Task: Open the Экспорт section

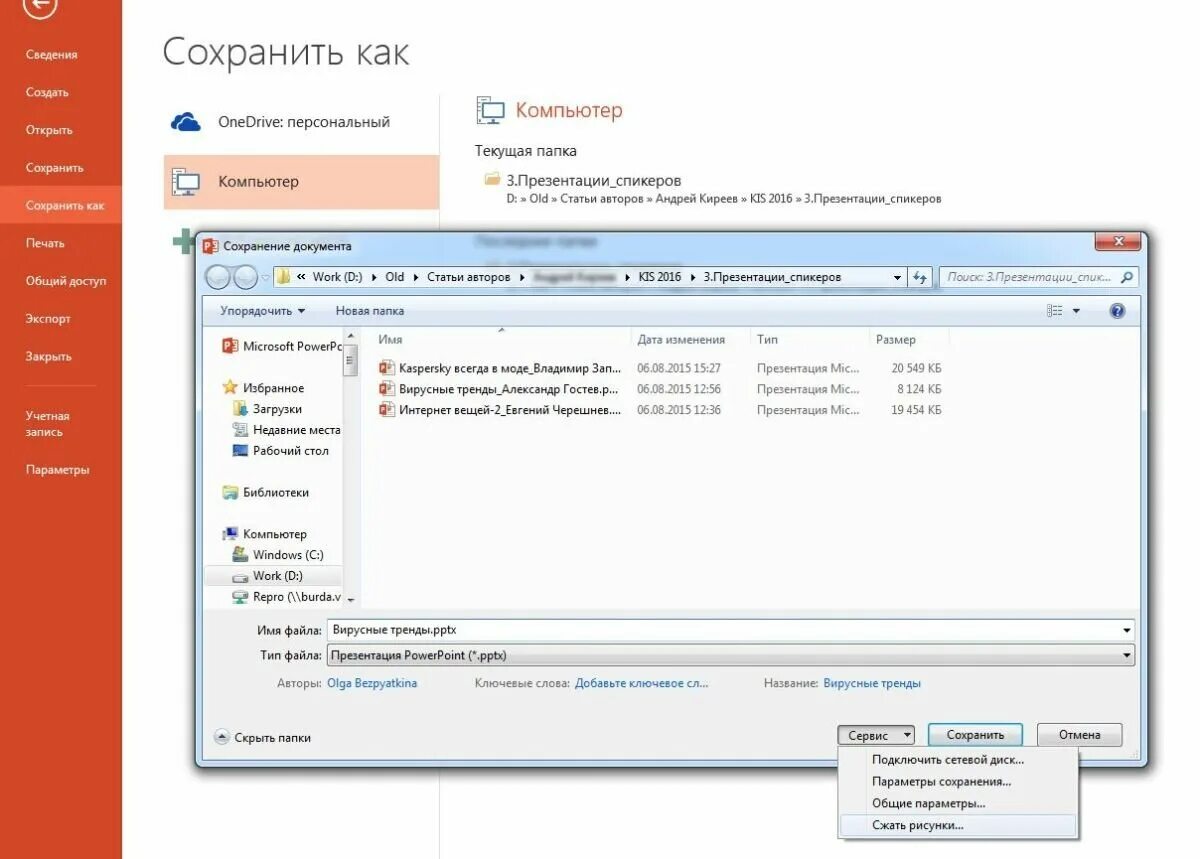Action: pyautogui.click(x=48, y=319)
